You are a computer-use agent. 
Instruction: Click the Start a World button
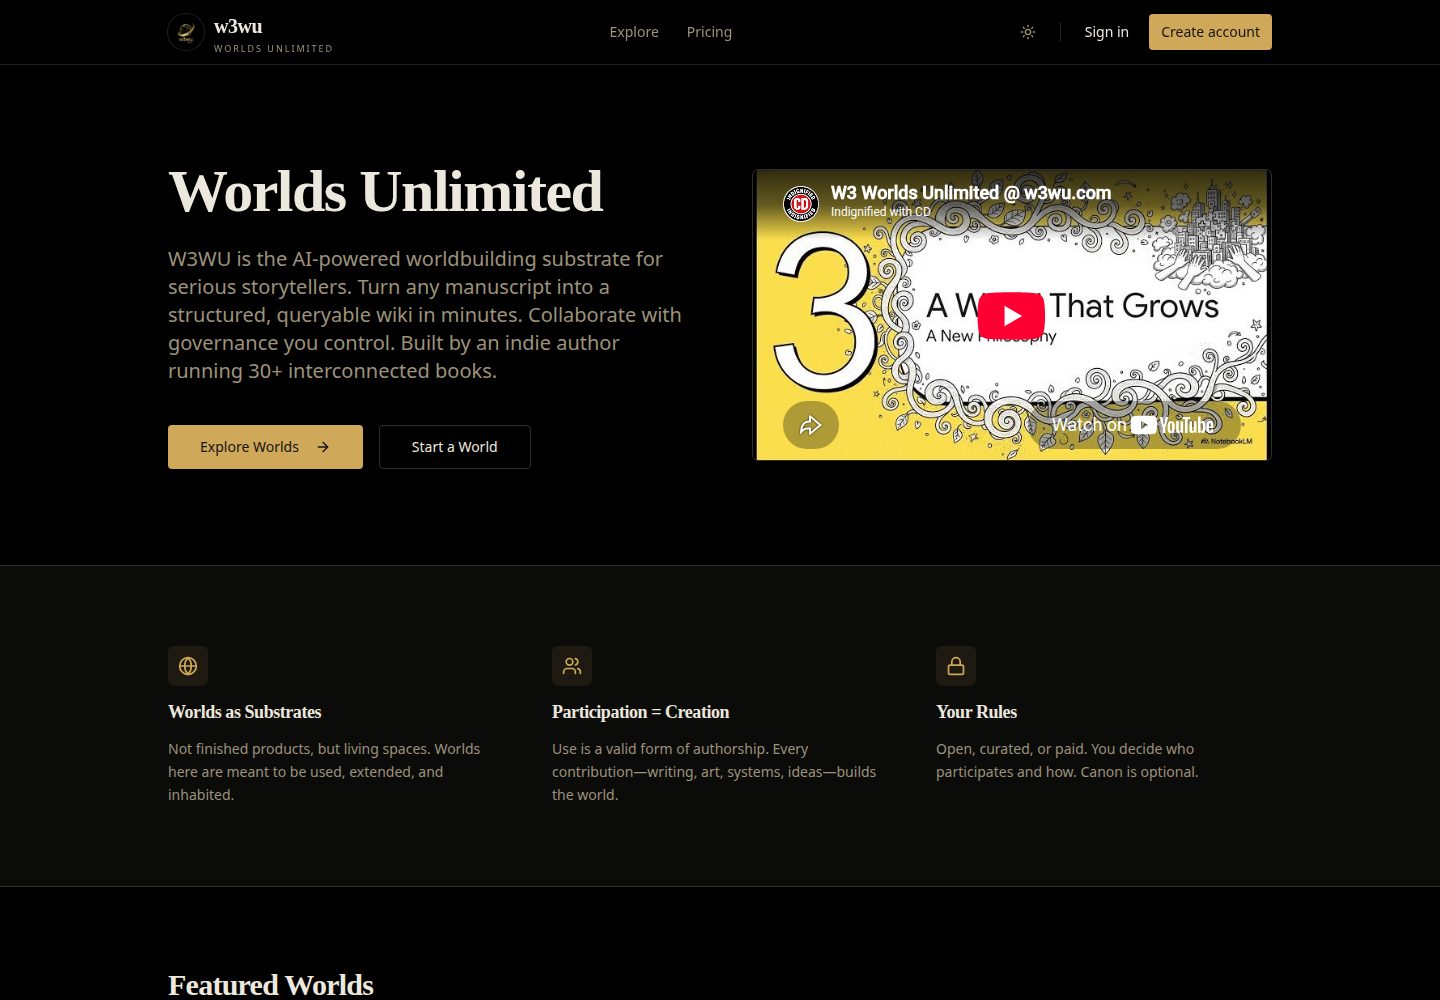(455, 447)
